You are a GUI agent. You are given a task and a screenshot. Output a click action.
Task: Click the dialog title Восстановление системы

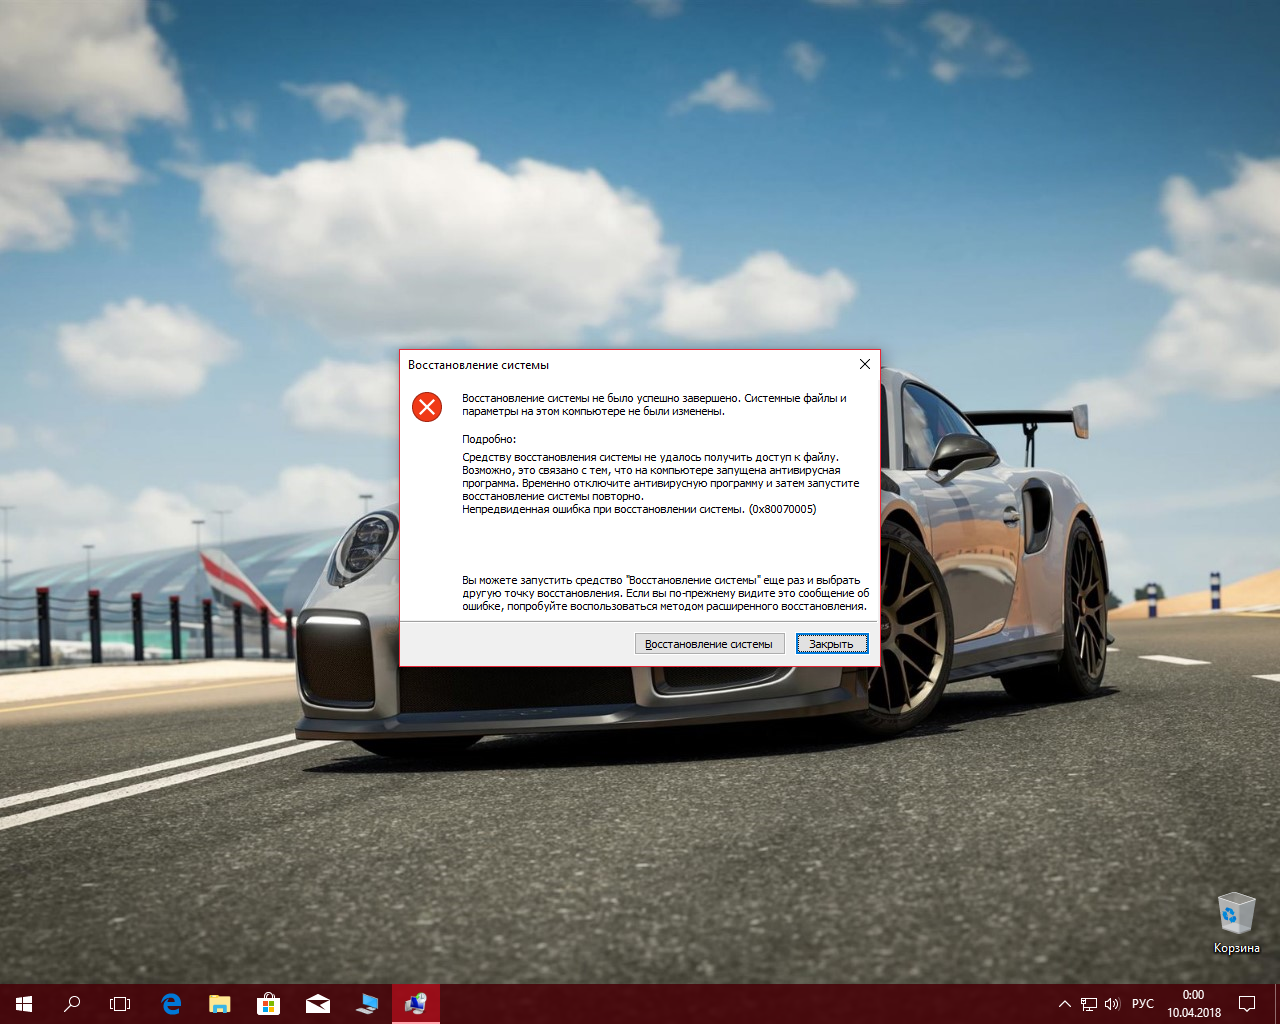tap(478, 365)
